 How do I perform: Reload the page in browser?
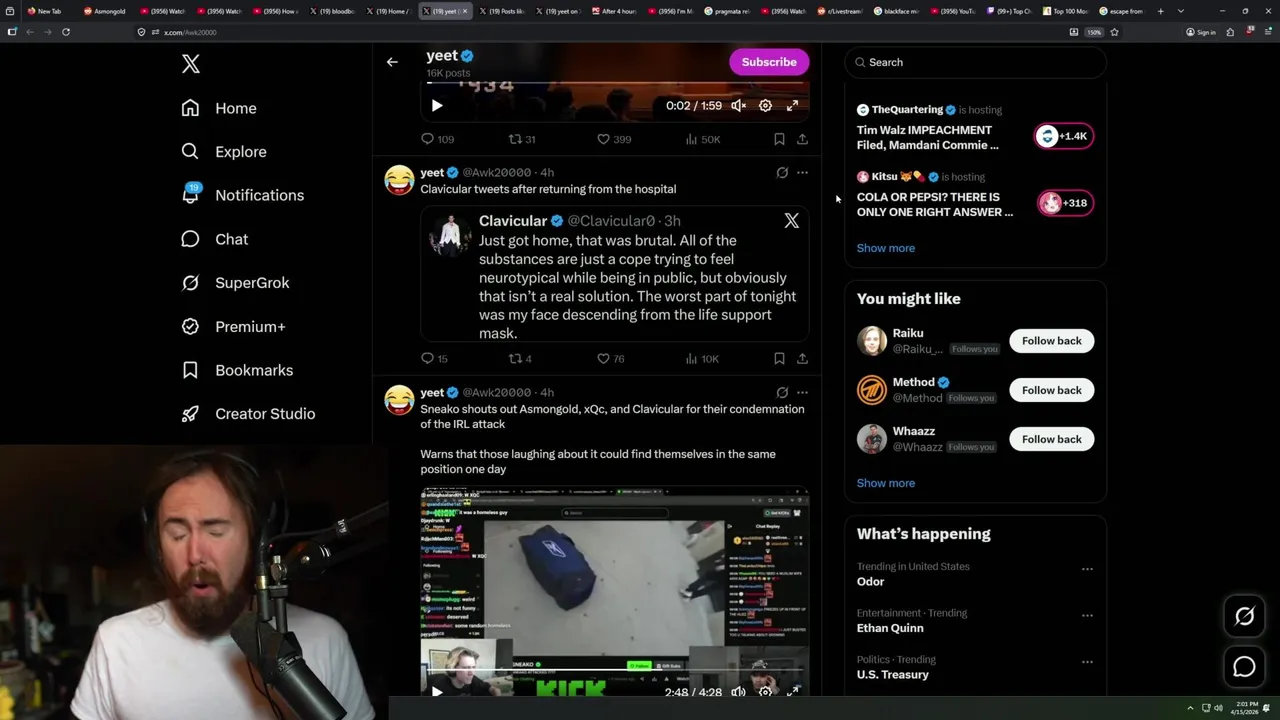(66, 32)
